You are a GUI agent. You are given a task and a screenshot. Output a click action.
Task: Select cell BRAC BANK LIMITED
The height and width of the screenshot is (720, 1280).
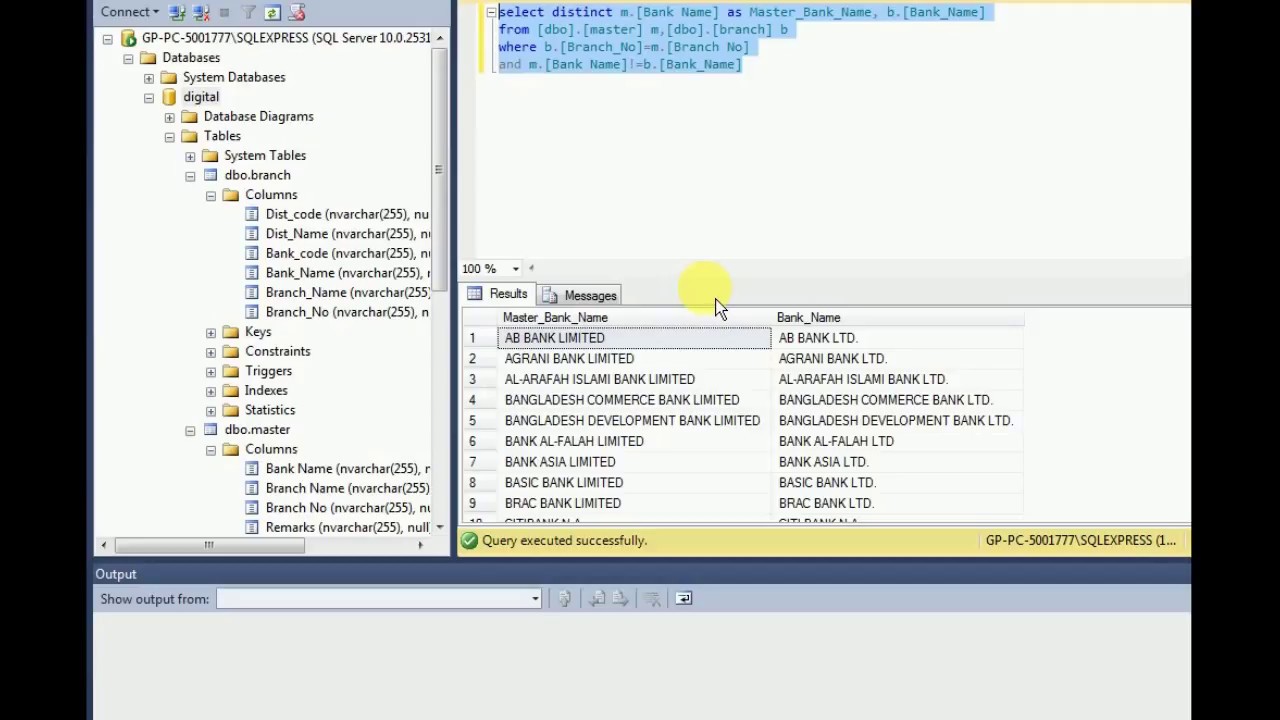tap(634, 503)
